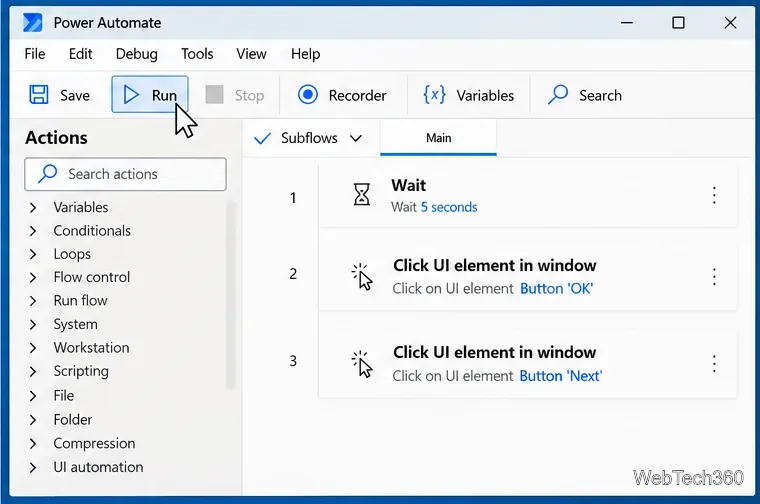The image size is (760, 504).
Task: Click the Actions pane heading
Action: point(56,138)
